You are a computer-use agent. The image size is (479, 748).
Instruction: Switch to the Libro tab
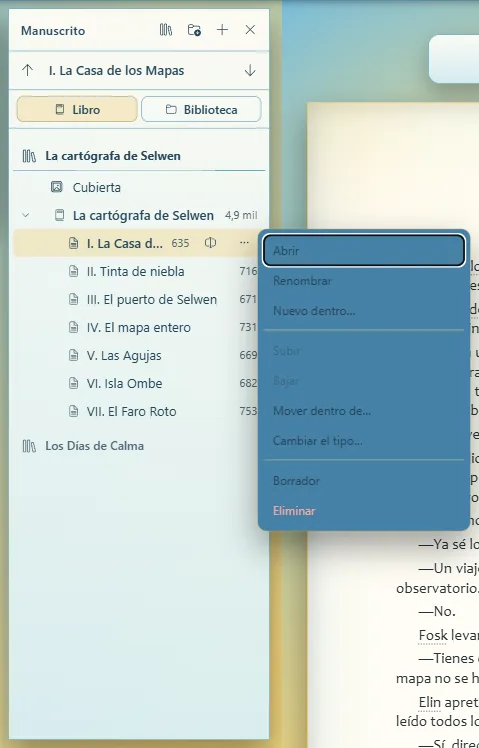(77, 109)
